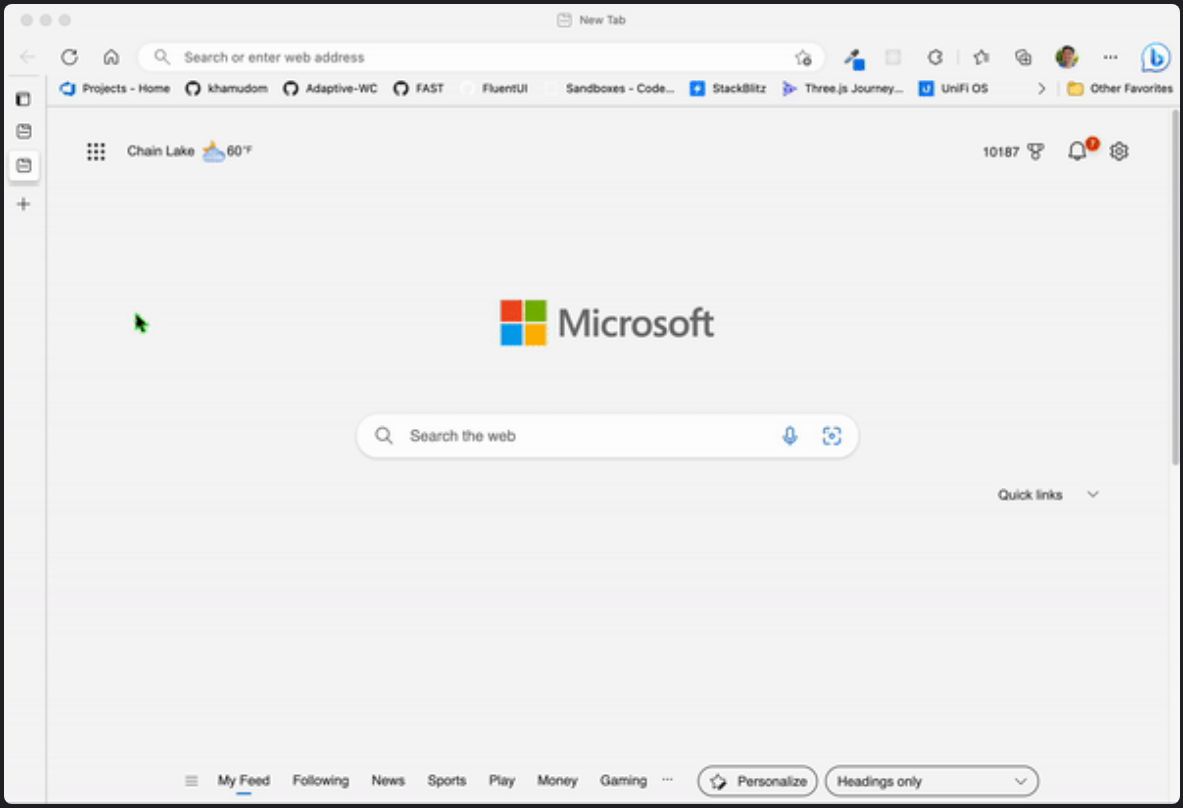Screen dimensions: 1183x808
Task: Expand Quick links chevron
Action: tap(1092, 495)
